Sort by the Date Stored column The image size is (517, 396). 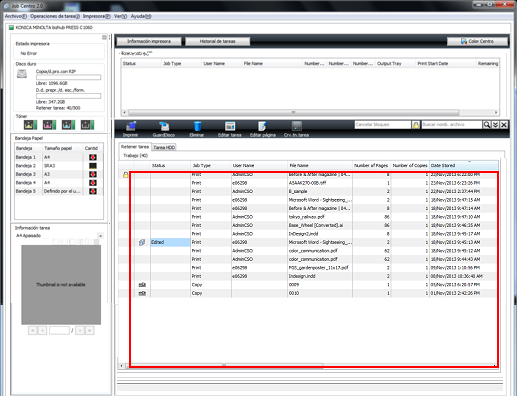pyautogui.click(x=464, y=165)
